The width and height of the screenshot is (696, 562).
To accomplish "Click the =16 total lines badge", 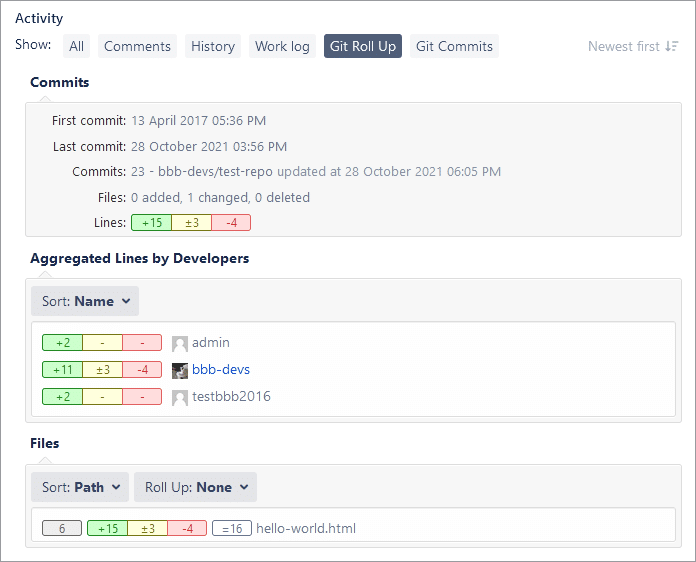I will pos(232,528).
